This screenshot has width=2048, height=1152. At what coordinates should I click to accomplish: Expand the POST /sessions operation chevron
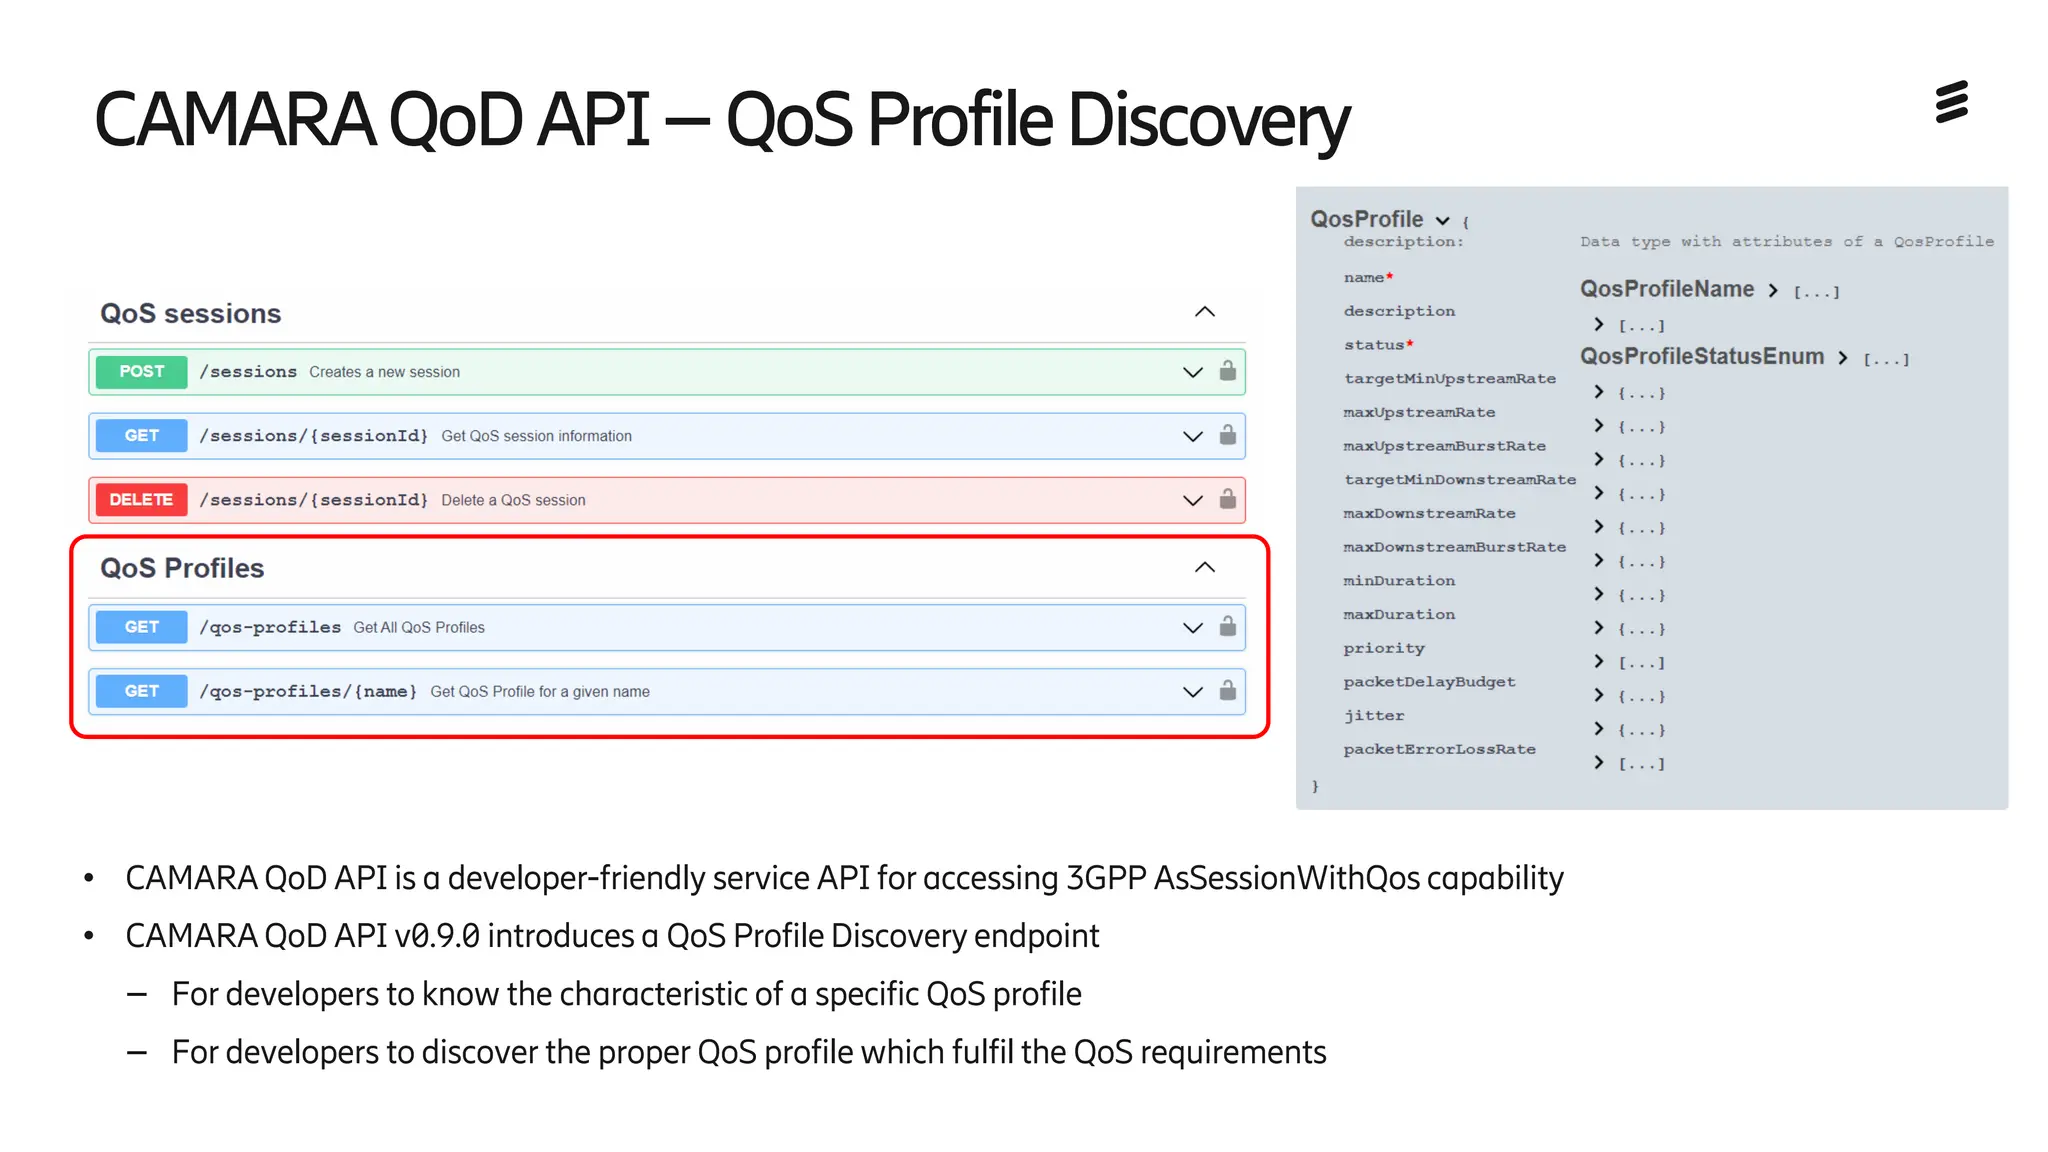(1192, 372)
